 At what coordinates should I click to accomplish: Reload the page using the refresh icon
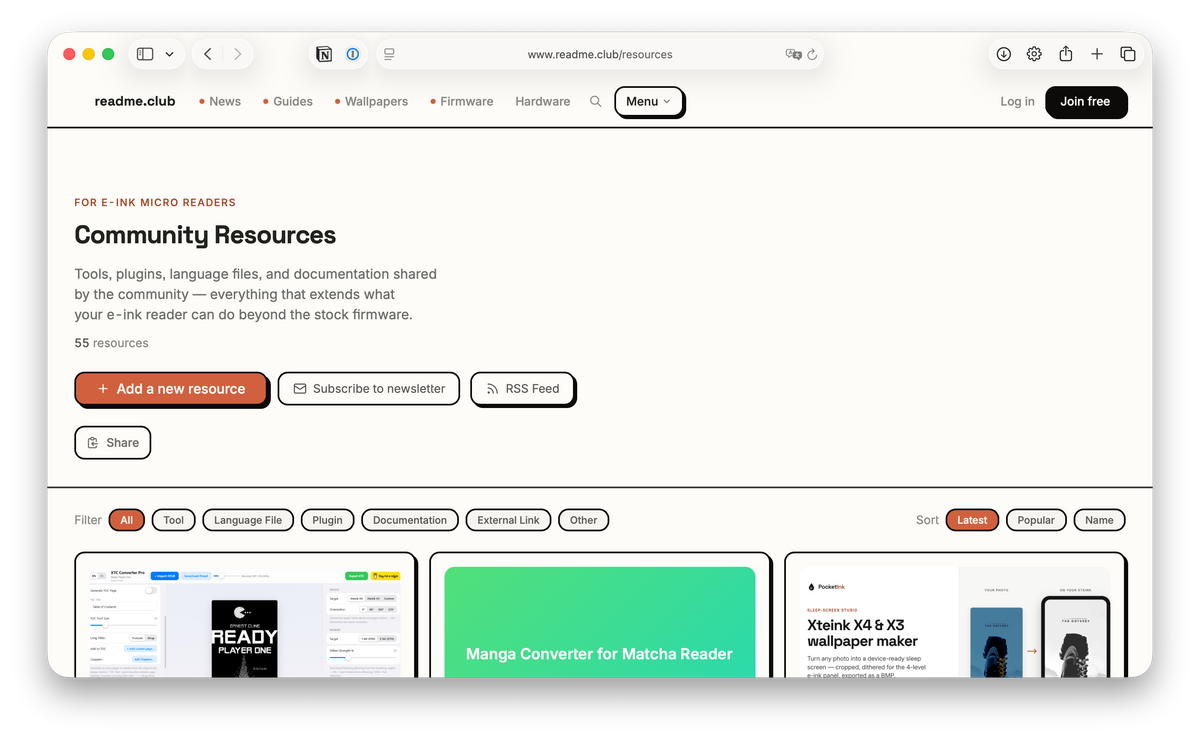(813, 54)
